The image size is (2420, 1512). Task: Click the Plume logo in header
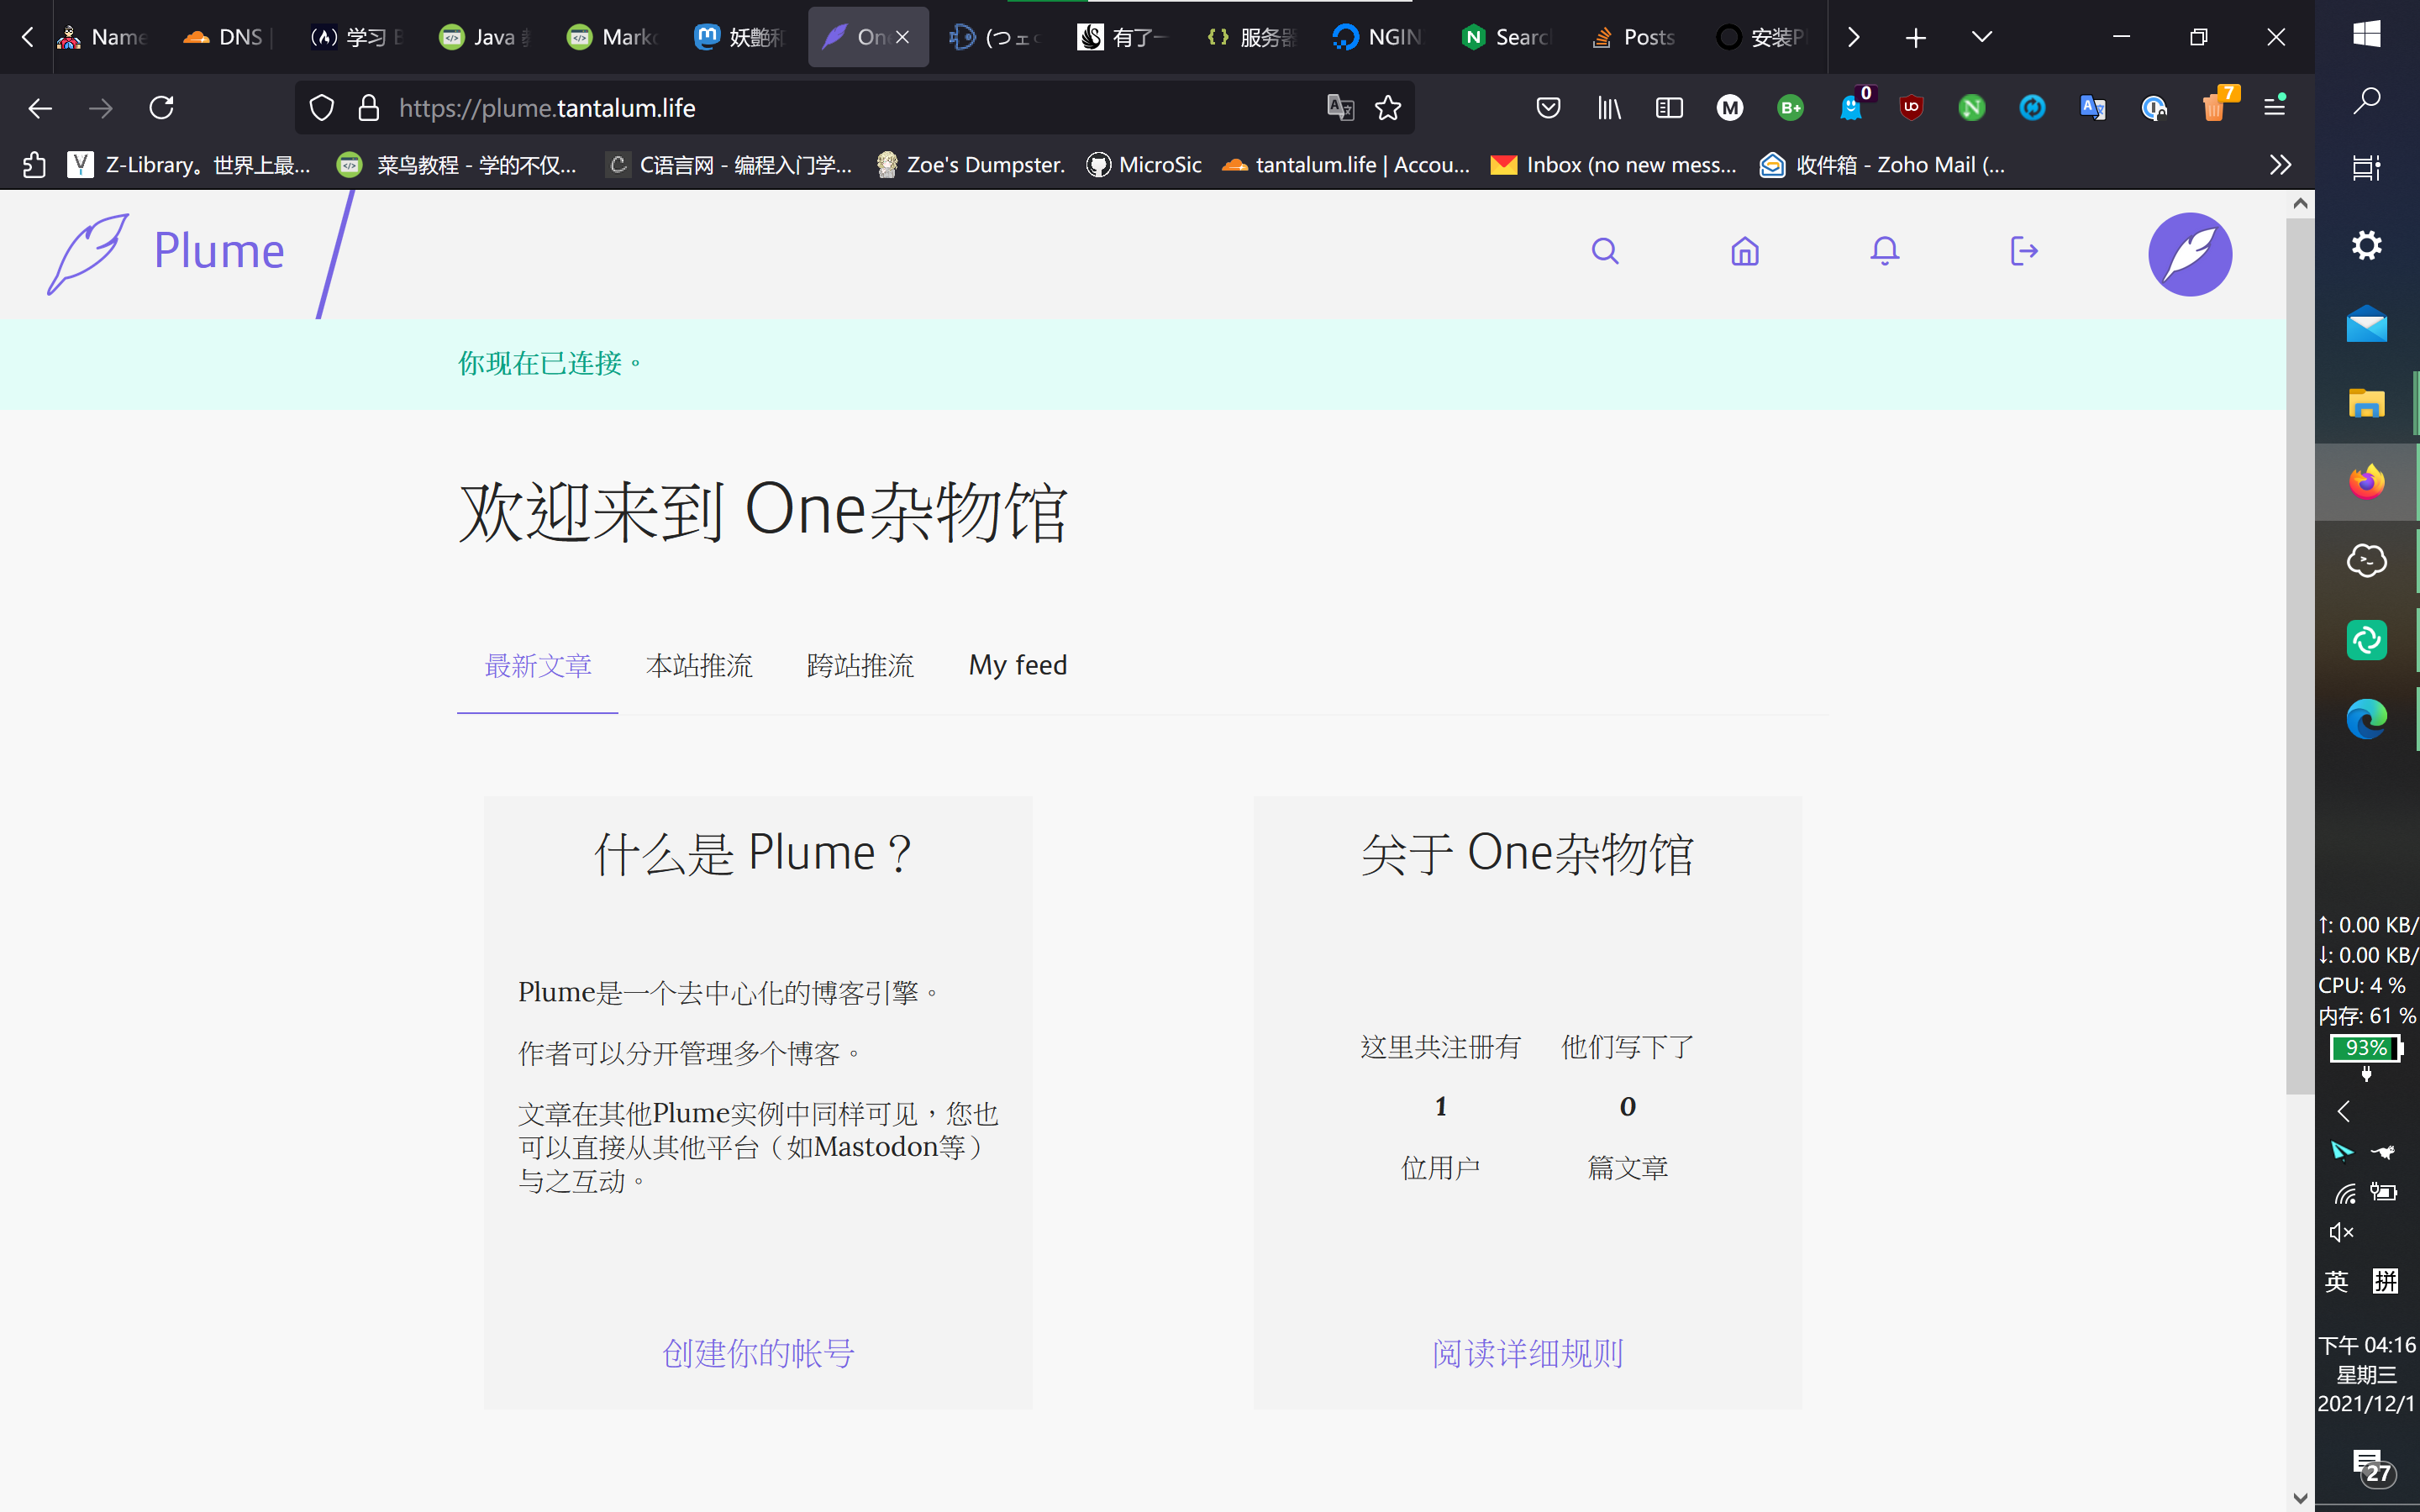[x=167, y=252]
